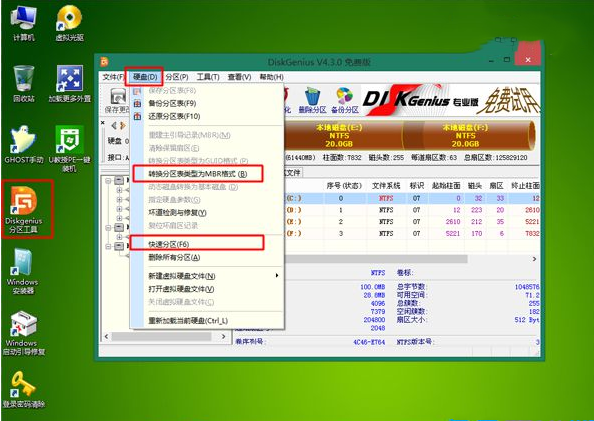Select the (E:) partition row
Screen dimensions: 594x421
[x=412, y=222]
